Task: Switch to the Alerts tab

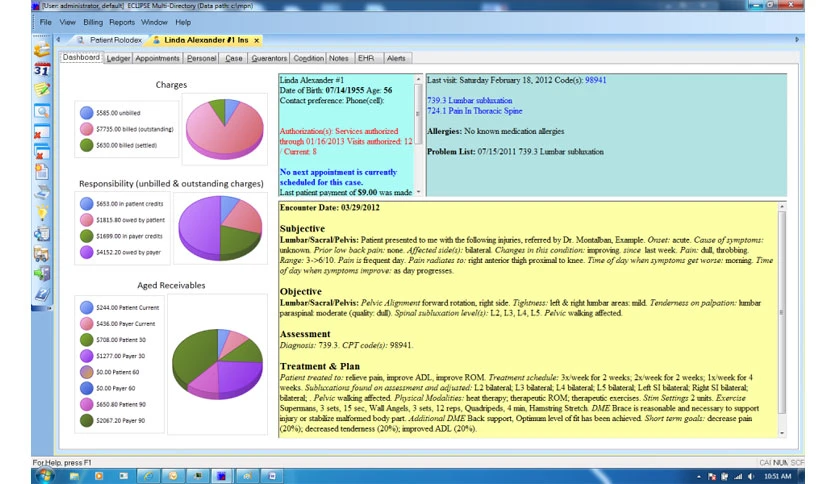Action: click(396, 58)
